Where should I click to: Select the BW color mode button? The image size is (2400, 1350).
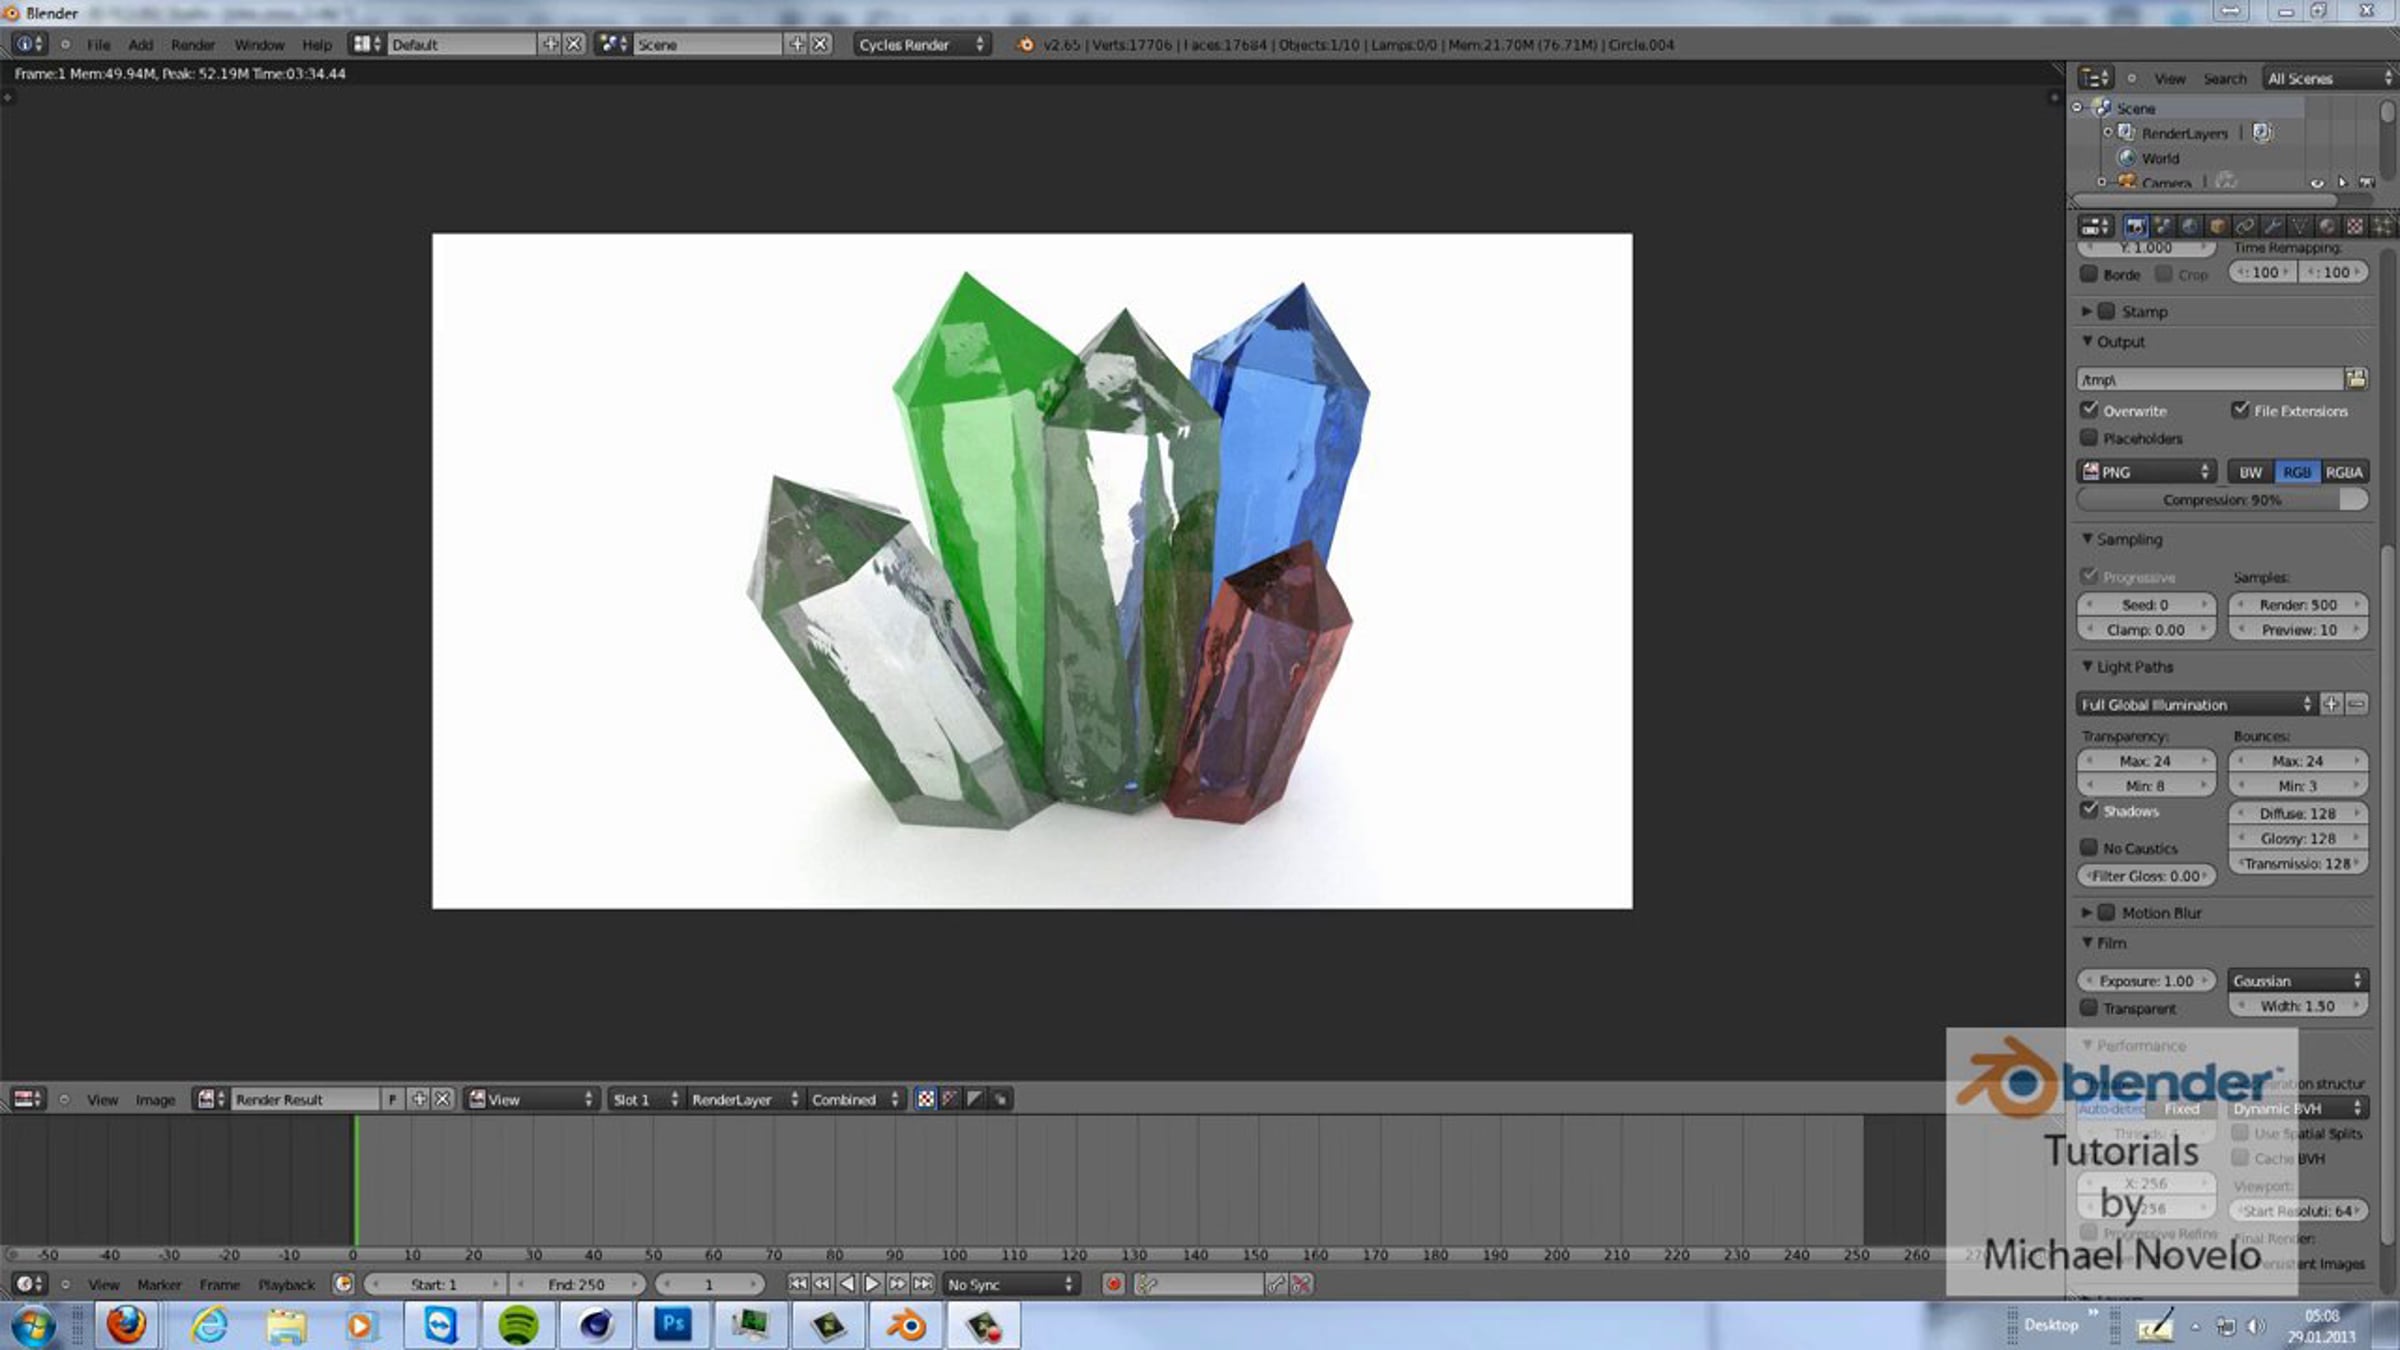click(x=2250, y=472)
